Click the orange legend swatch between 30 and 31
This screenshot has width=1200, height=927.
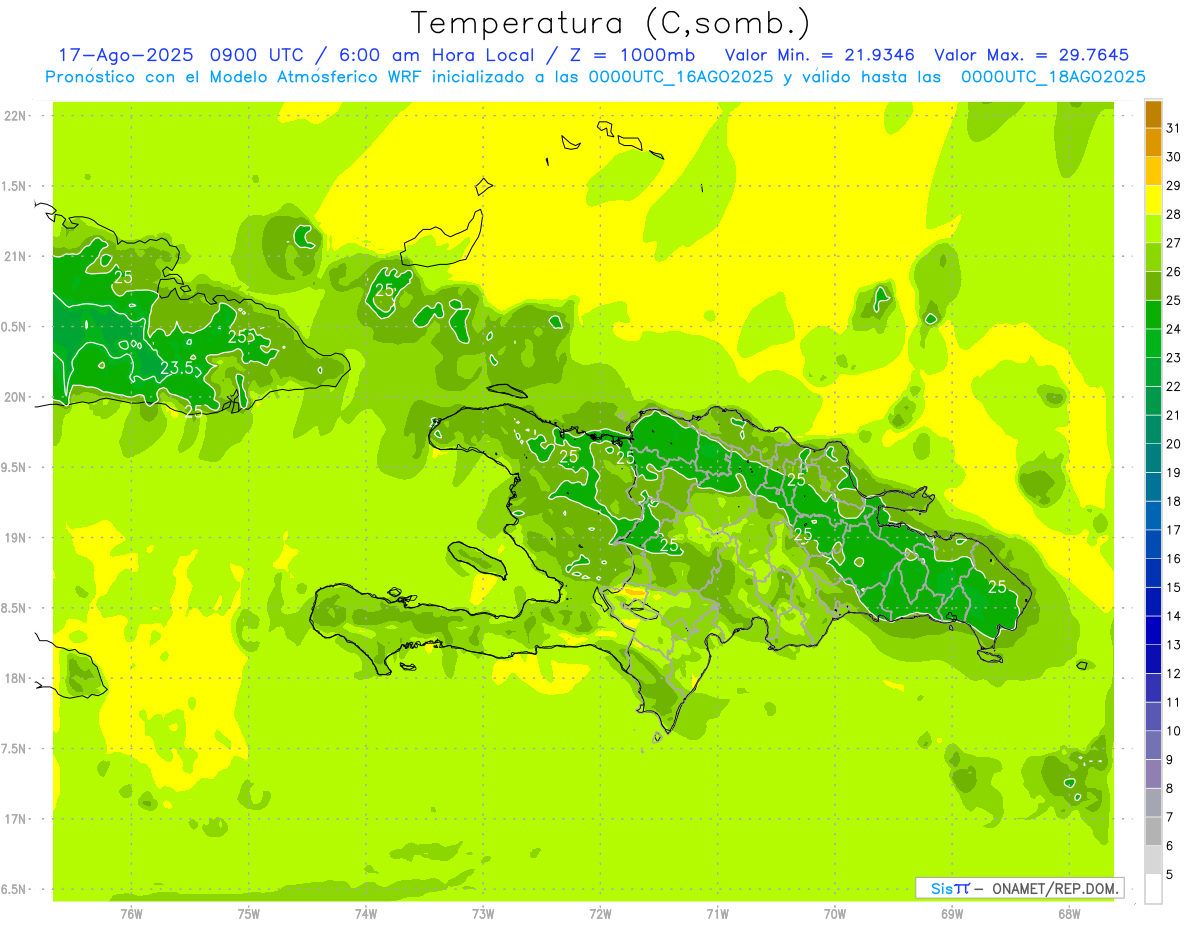pos(1153,142)
